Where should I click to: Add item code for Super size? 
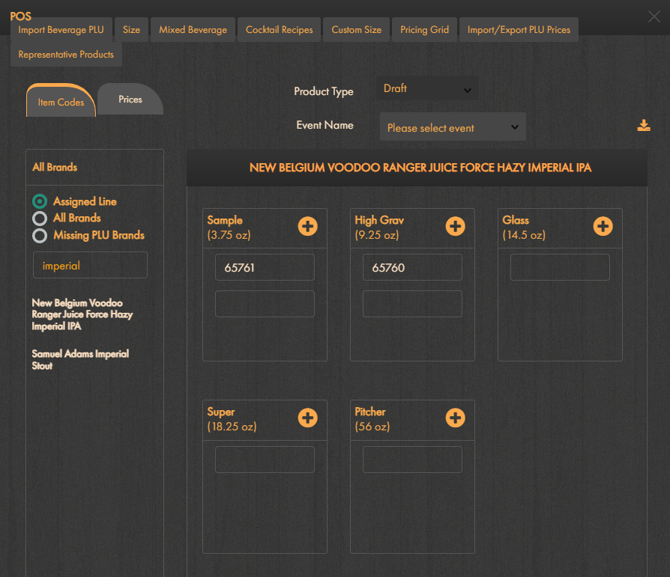[308, 418]
